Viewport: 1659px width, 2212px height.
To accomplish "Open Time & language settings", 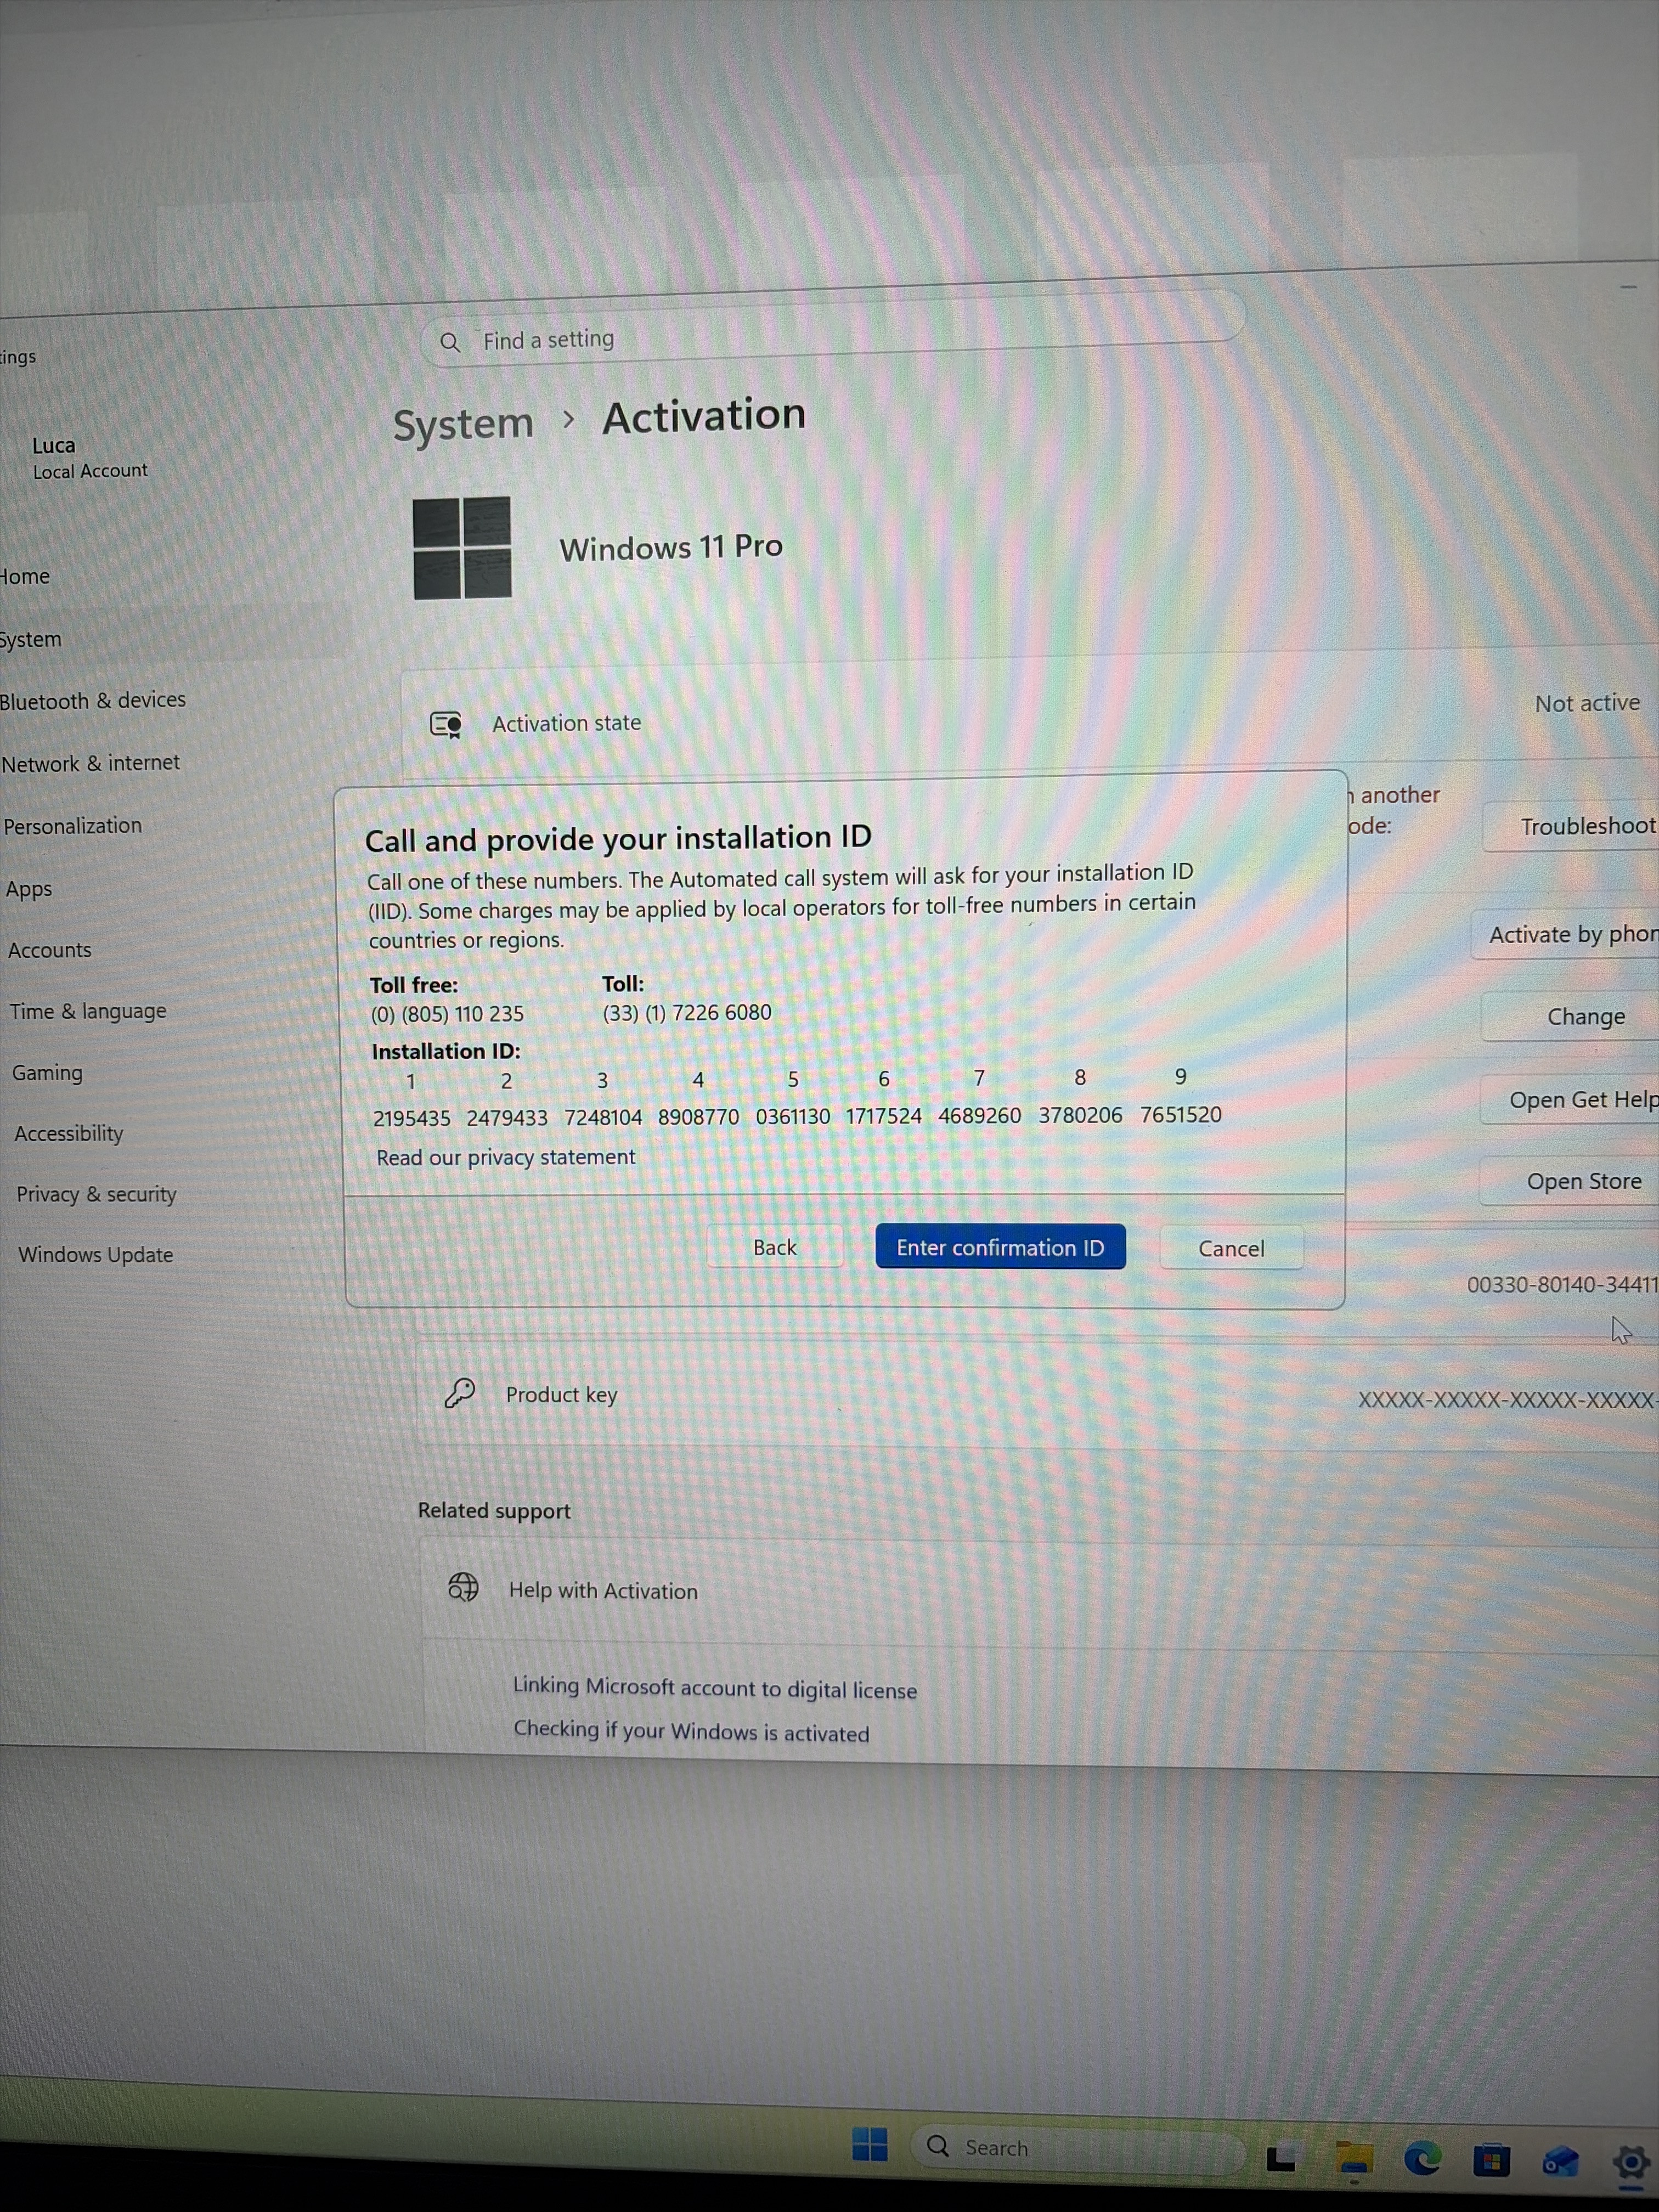I will click(88, 1011).
